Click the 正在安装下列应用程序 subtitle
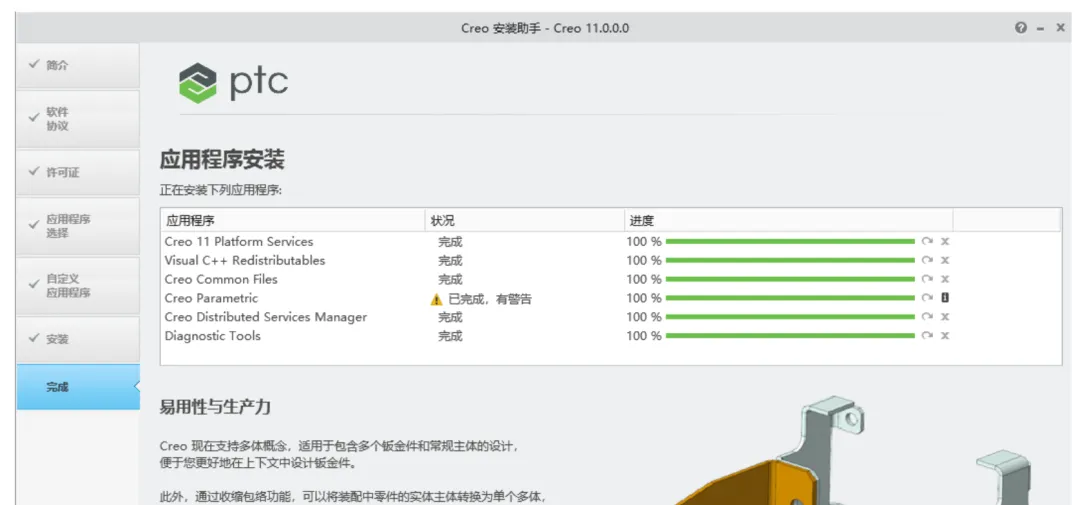Image resolution: width=1080 pixels, height=505 pixels. click(x=221, y=190)
